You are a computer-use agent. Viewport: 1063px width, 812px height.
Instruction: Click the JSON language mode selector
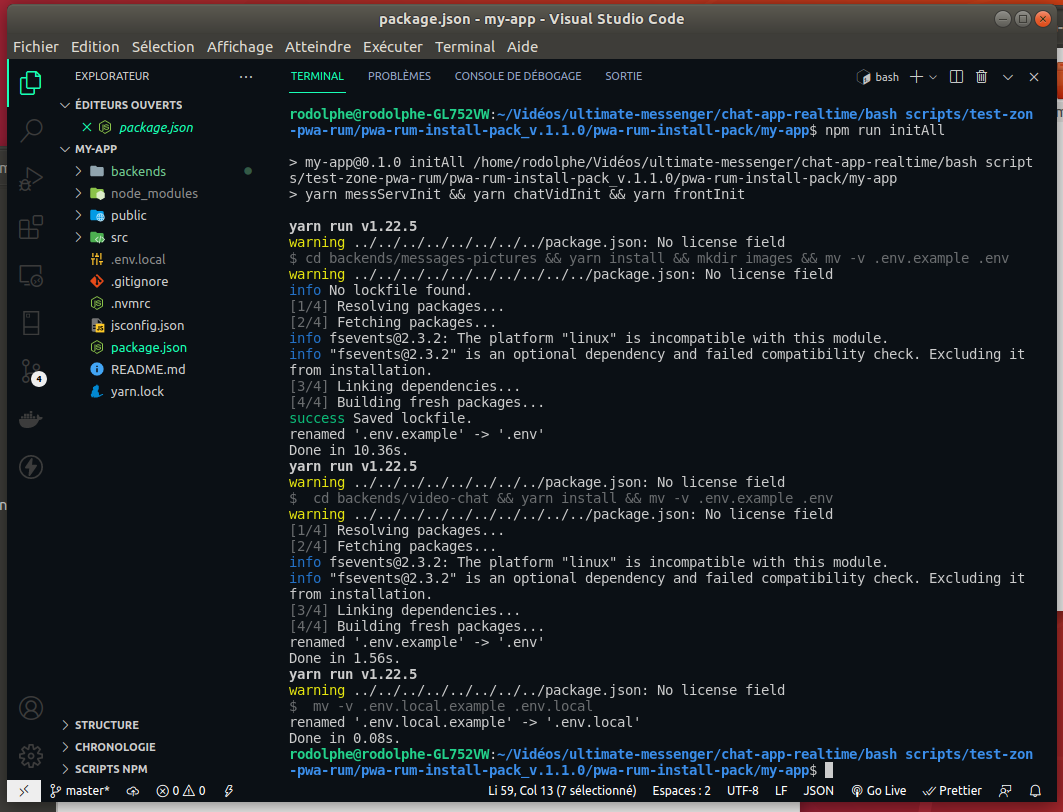[x=818, y=790]
